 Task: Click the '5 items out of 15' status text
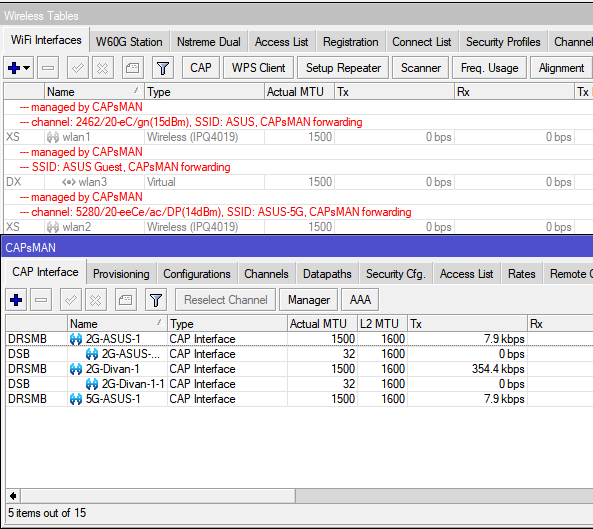47,513
